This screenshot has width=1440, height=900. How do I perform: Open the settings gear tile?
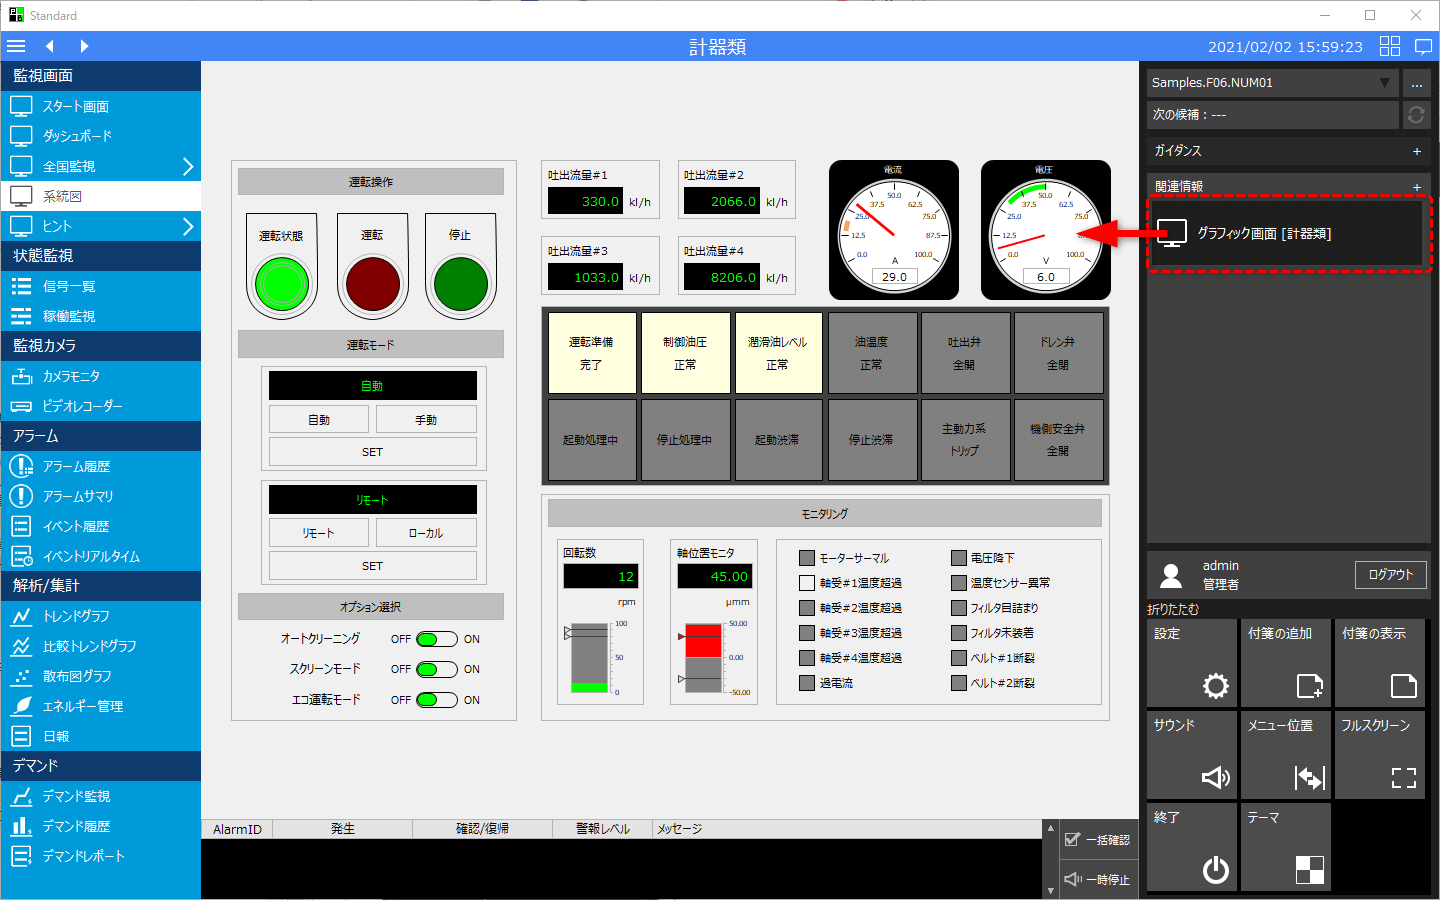point(1191,663)
